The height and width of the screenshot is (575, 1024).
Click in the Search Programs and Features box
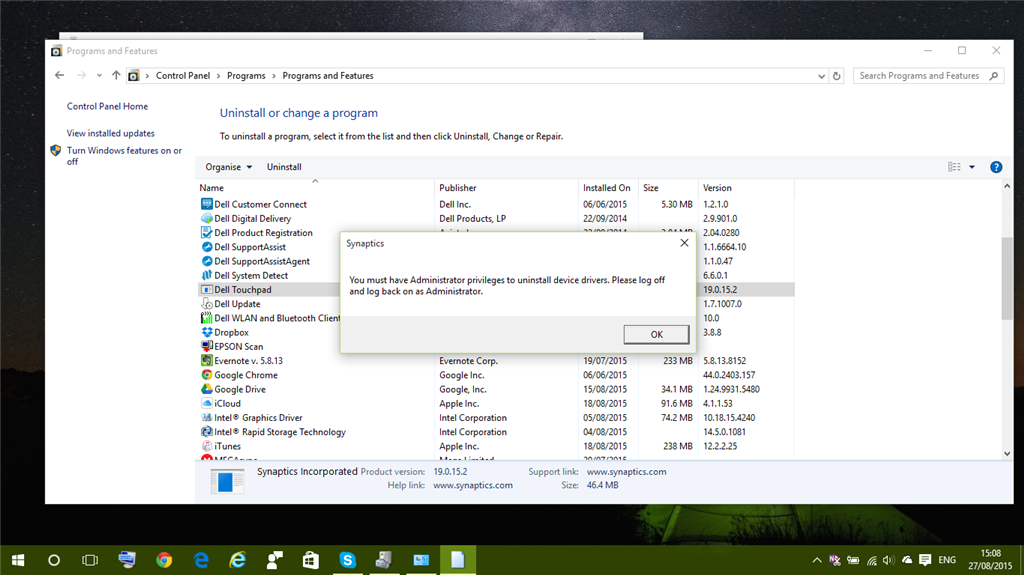tap(920, 76)
